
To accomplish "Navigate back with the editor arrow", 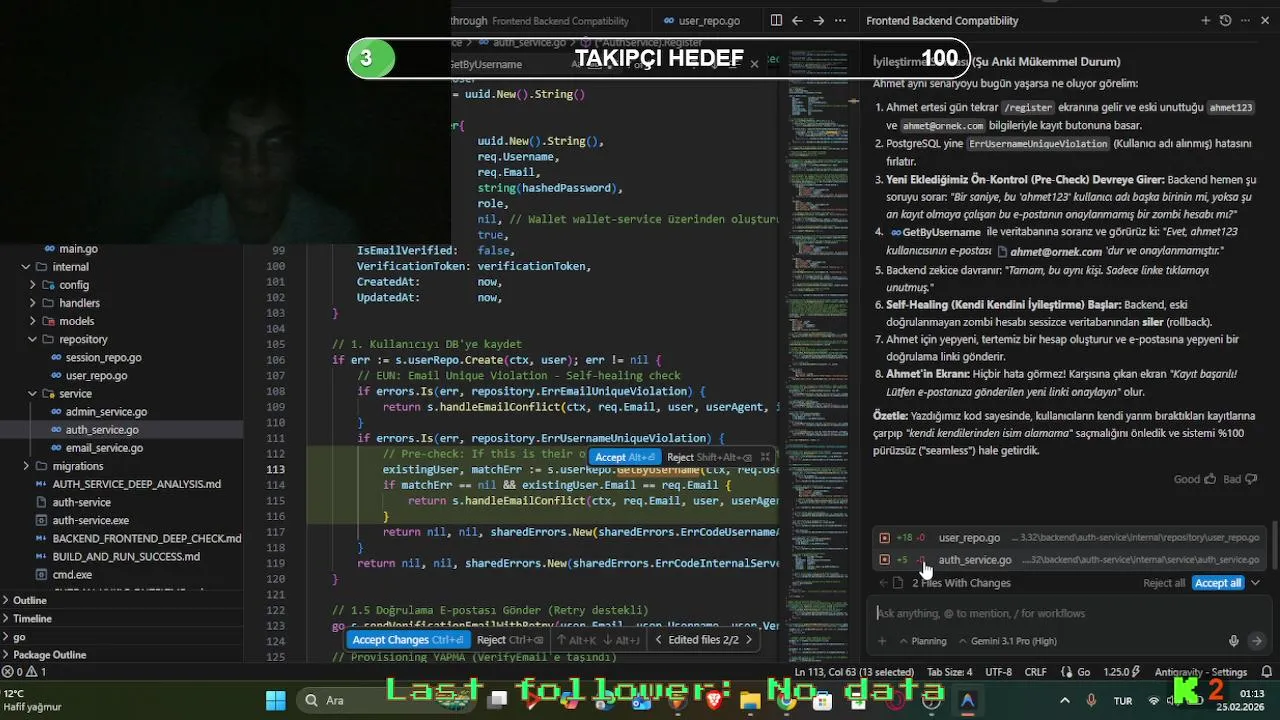I will point(797,20).
